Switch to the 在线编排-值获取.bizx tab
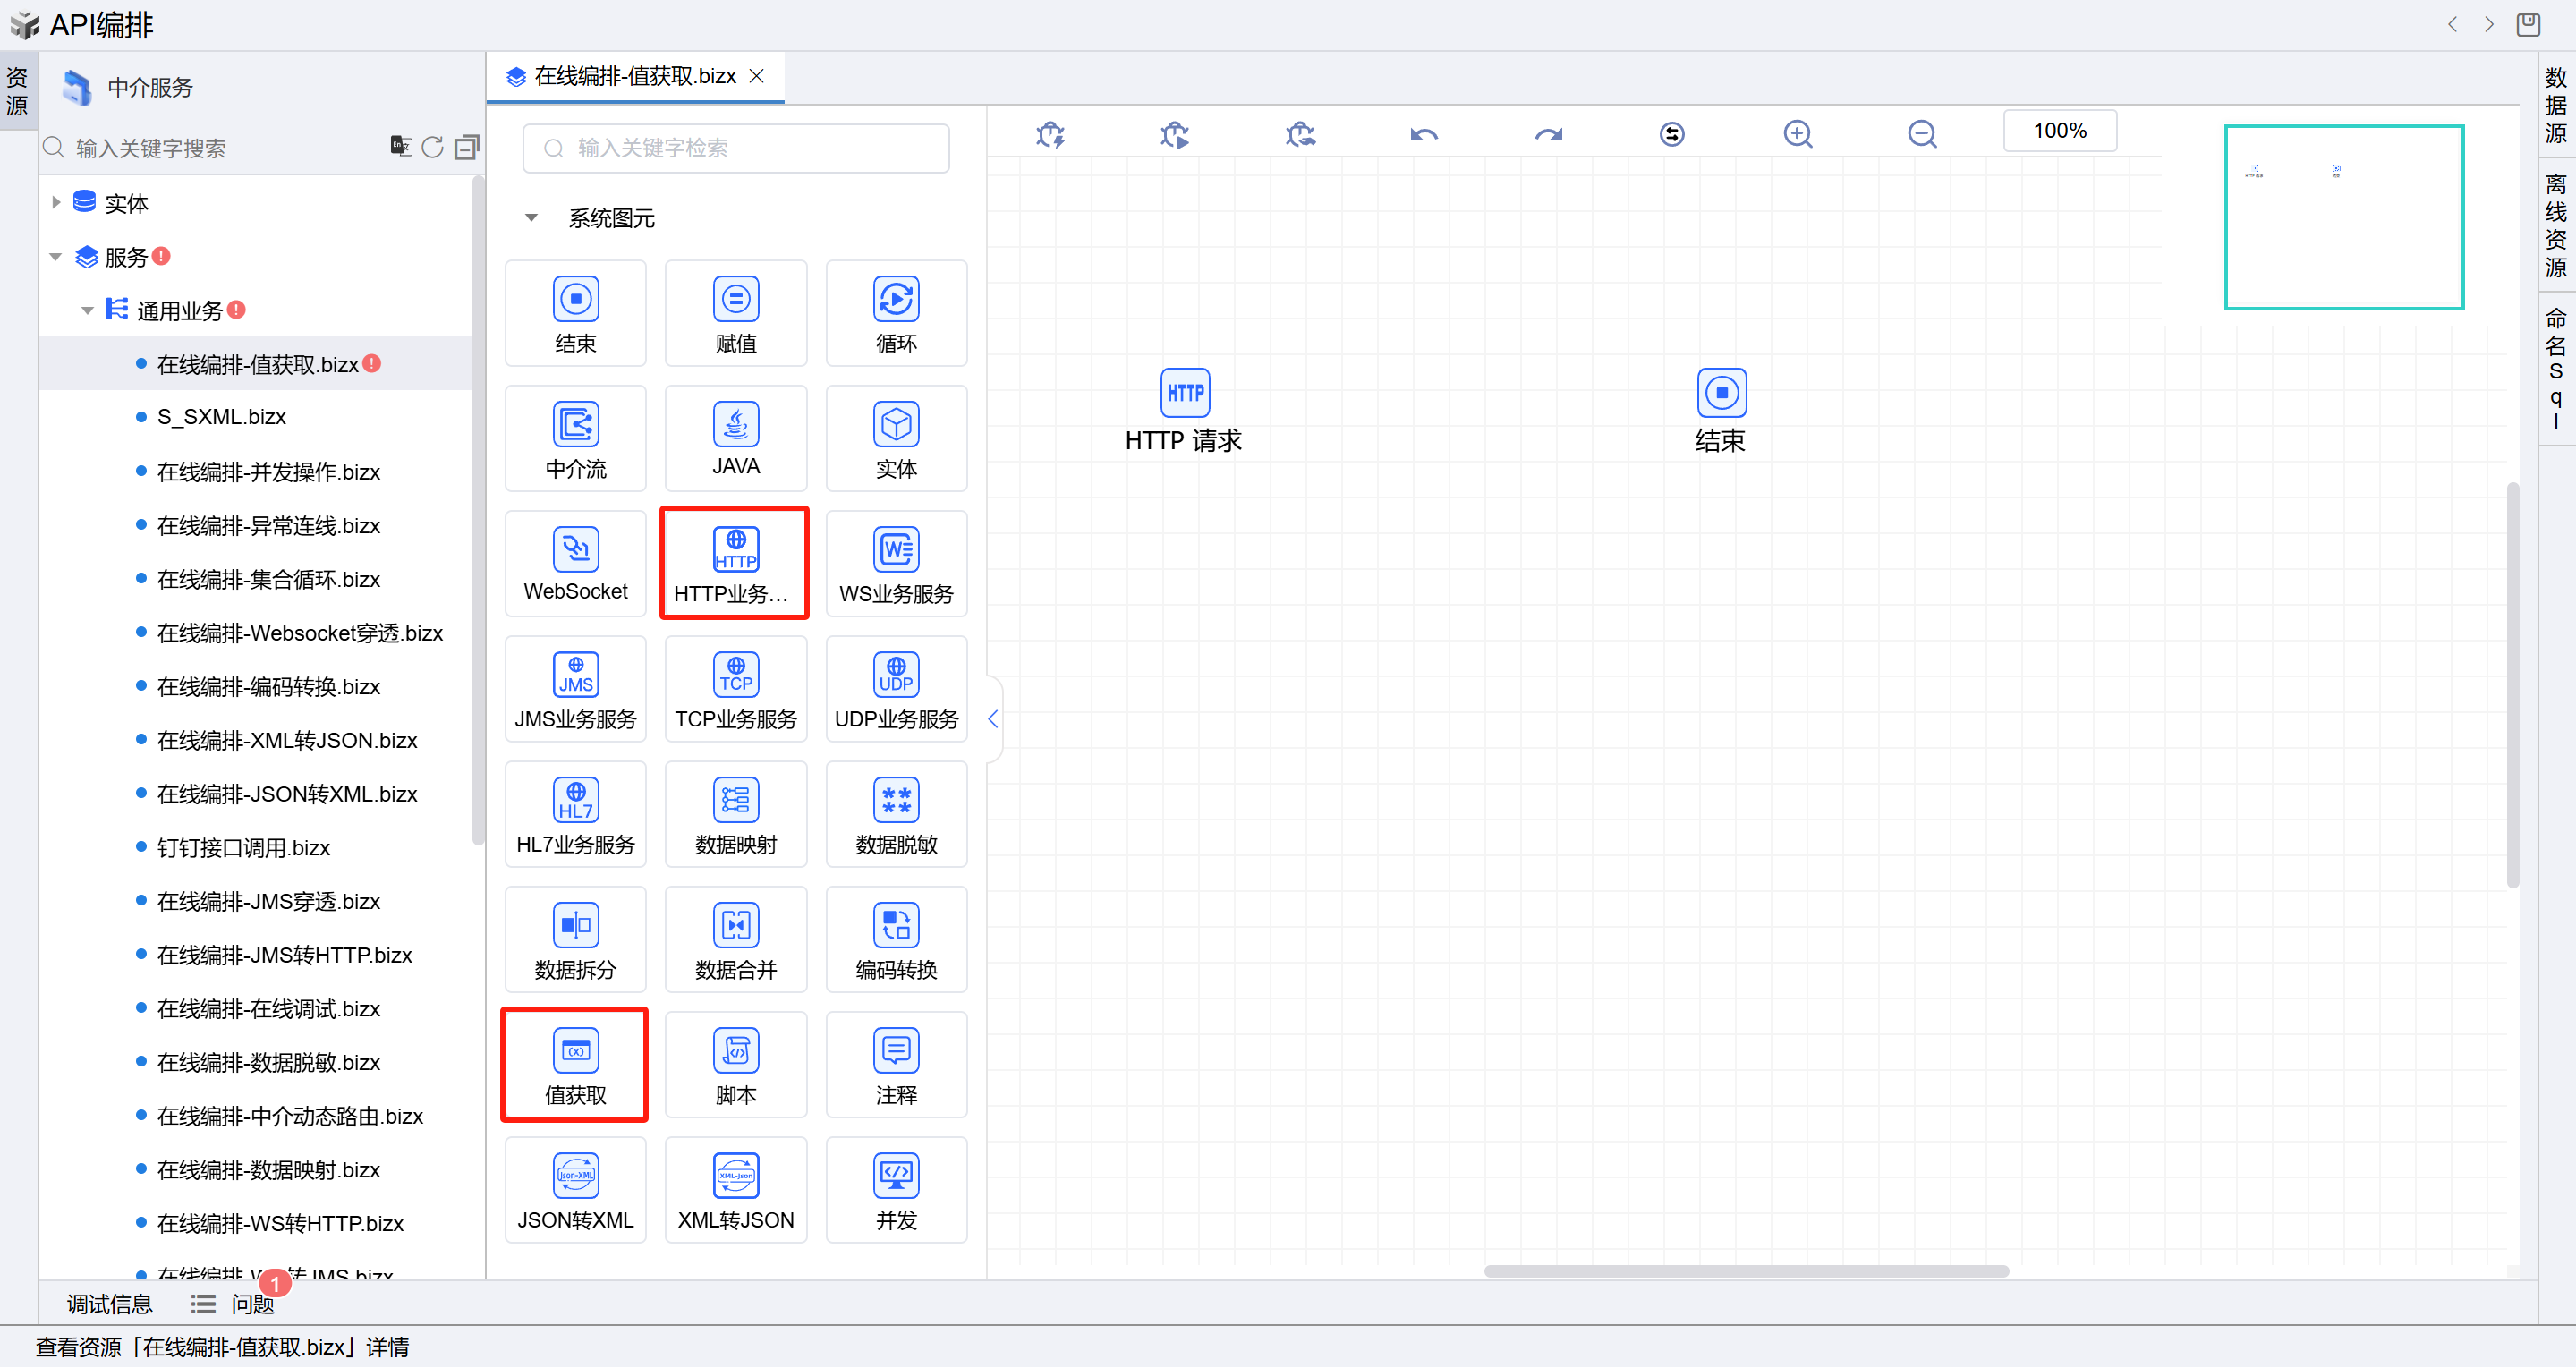This screenshot has width=2576, height=1368. click(634, 77)
